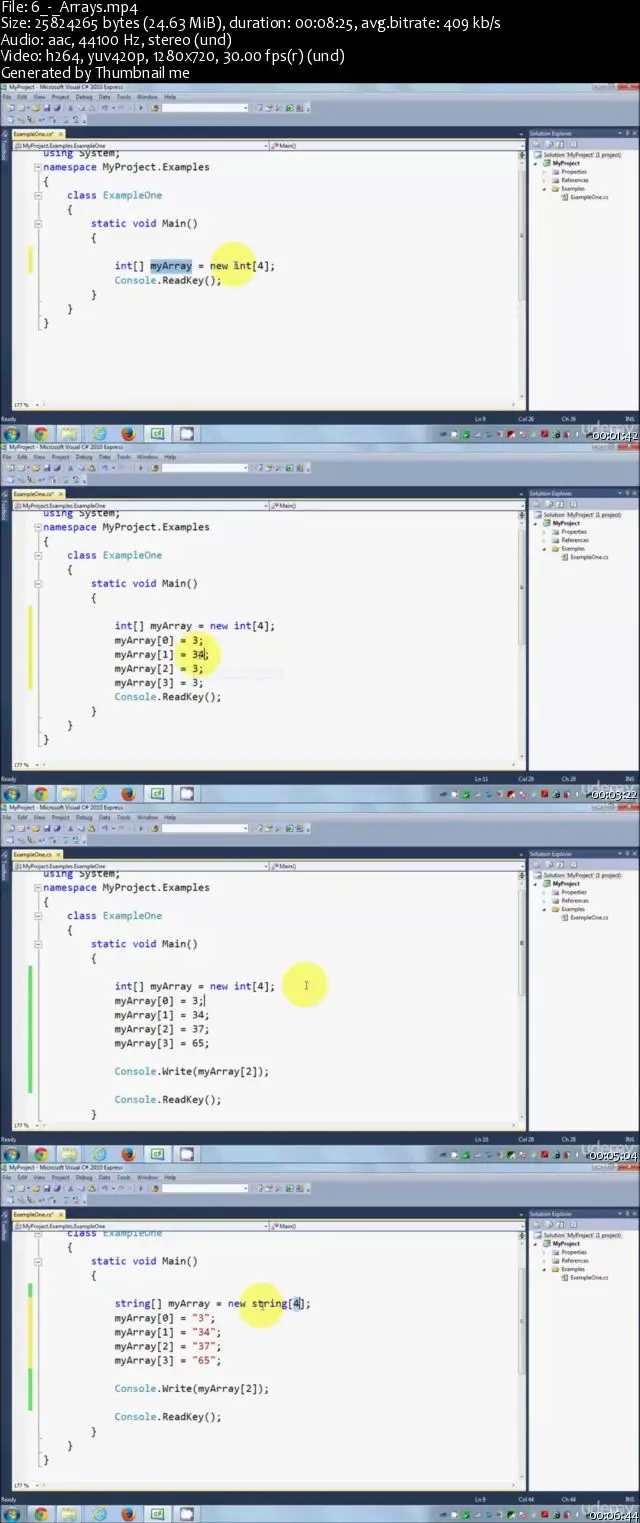Click the line 'myArray[1] = 34;' in the 00:03:22 frame
640x1523 pixels.
162,654
